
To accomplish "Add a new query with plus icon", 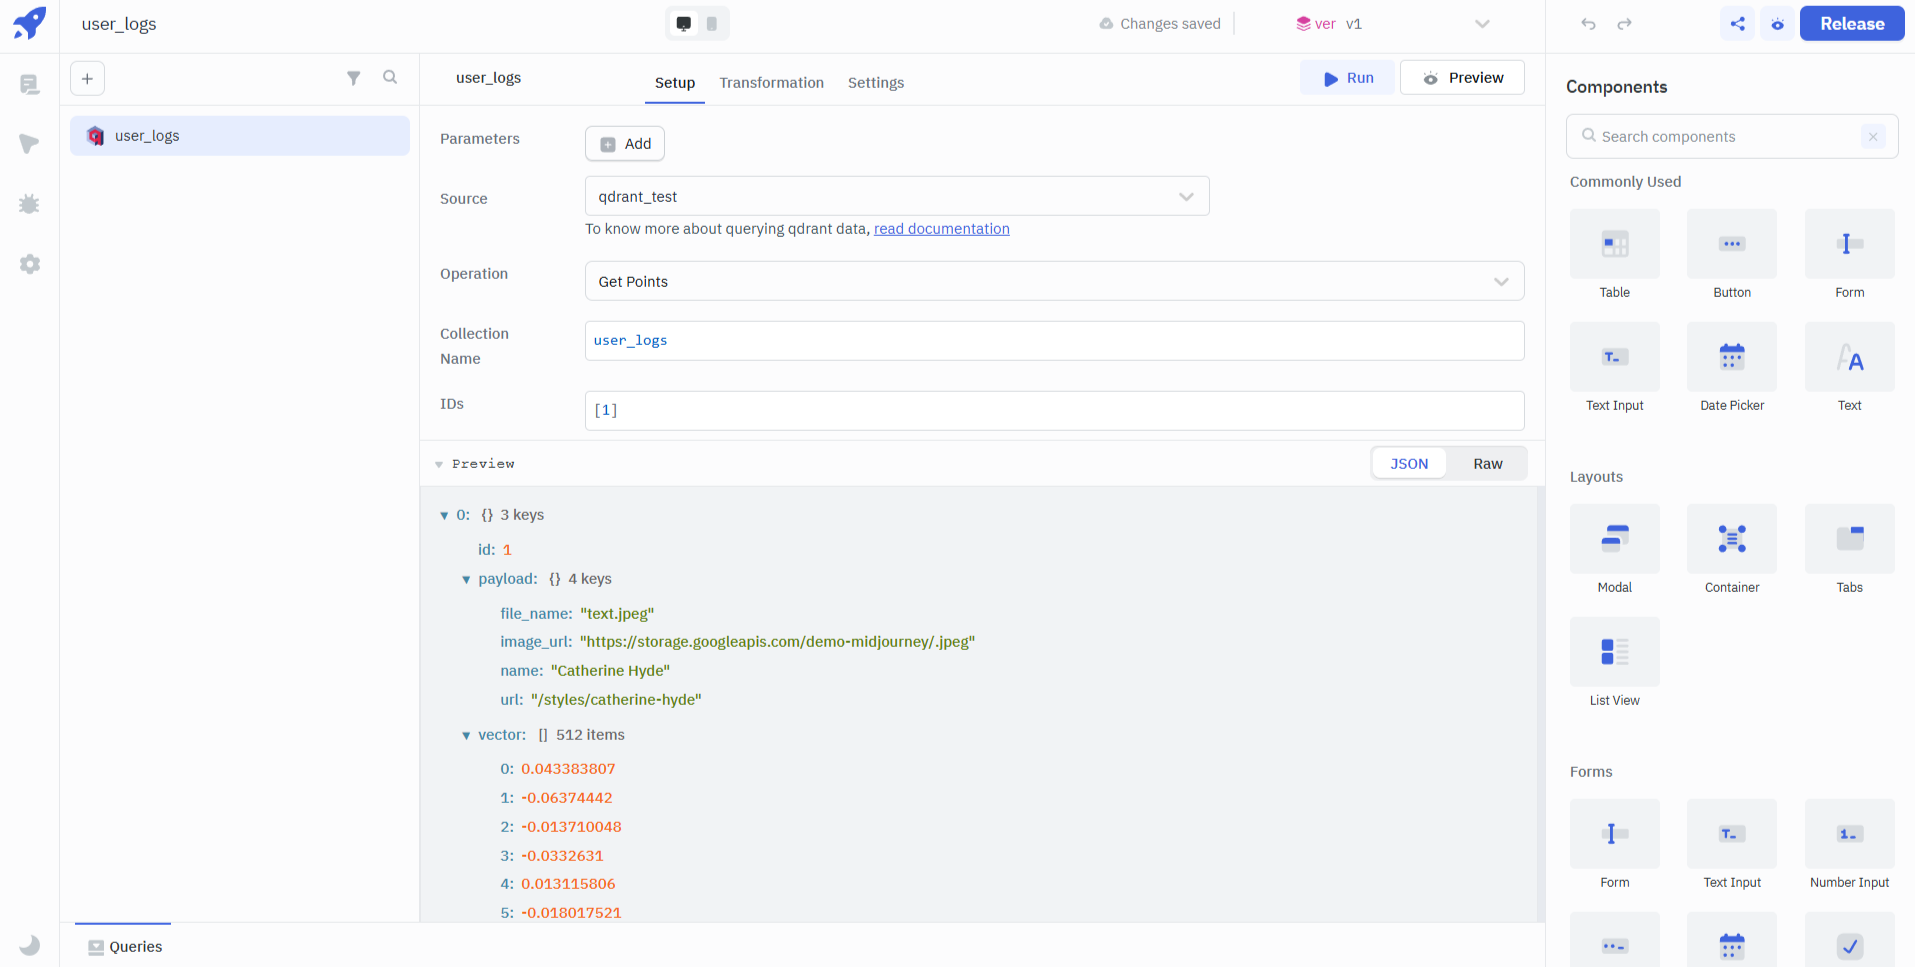I will 88,79.
